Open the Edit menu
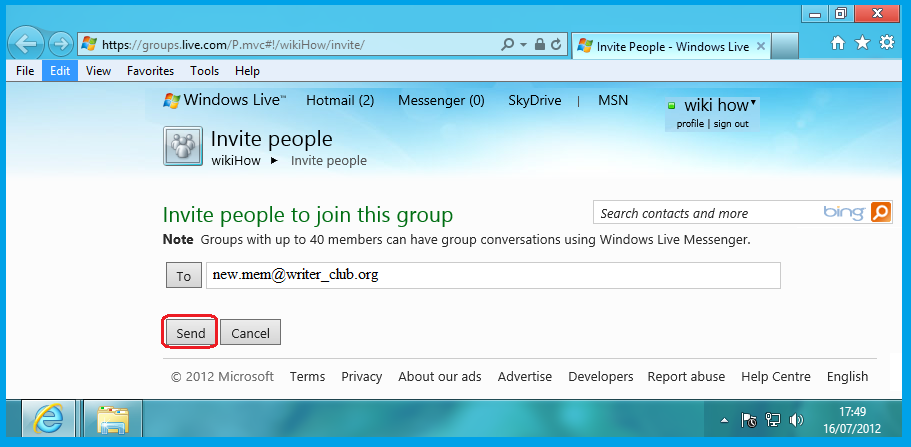This screenshot has height=447, width=911. [x=60, y=71]
